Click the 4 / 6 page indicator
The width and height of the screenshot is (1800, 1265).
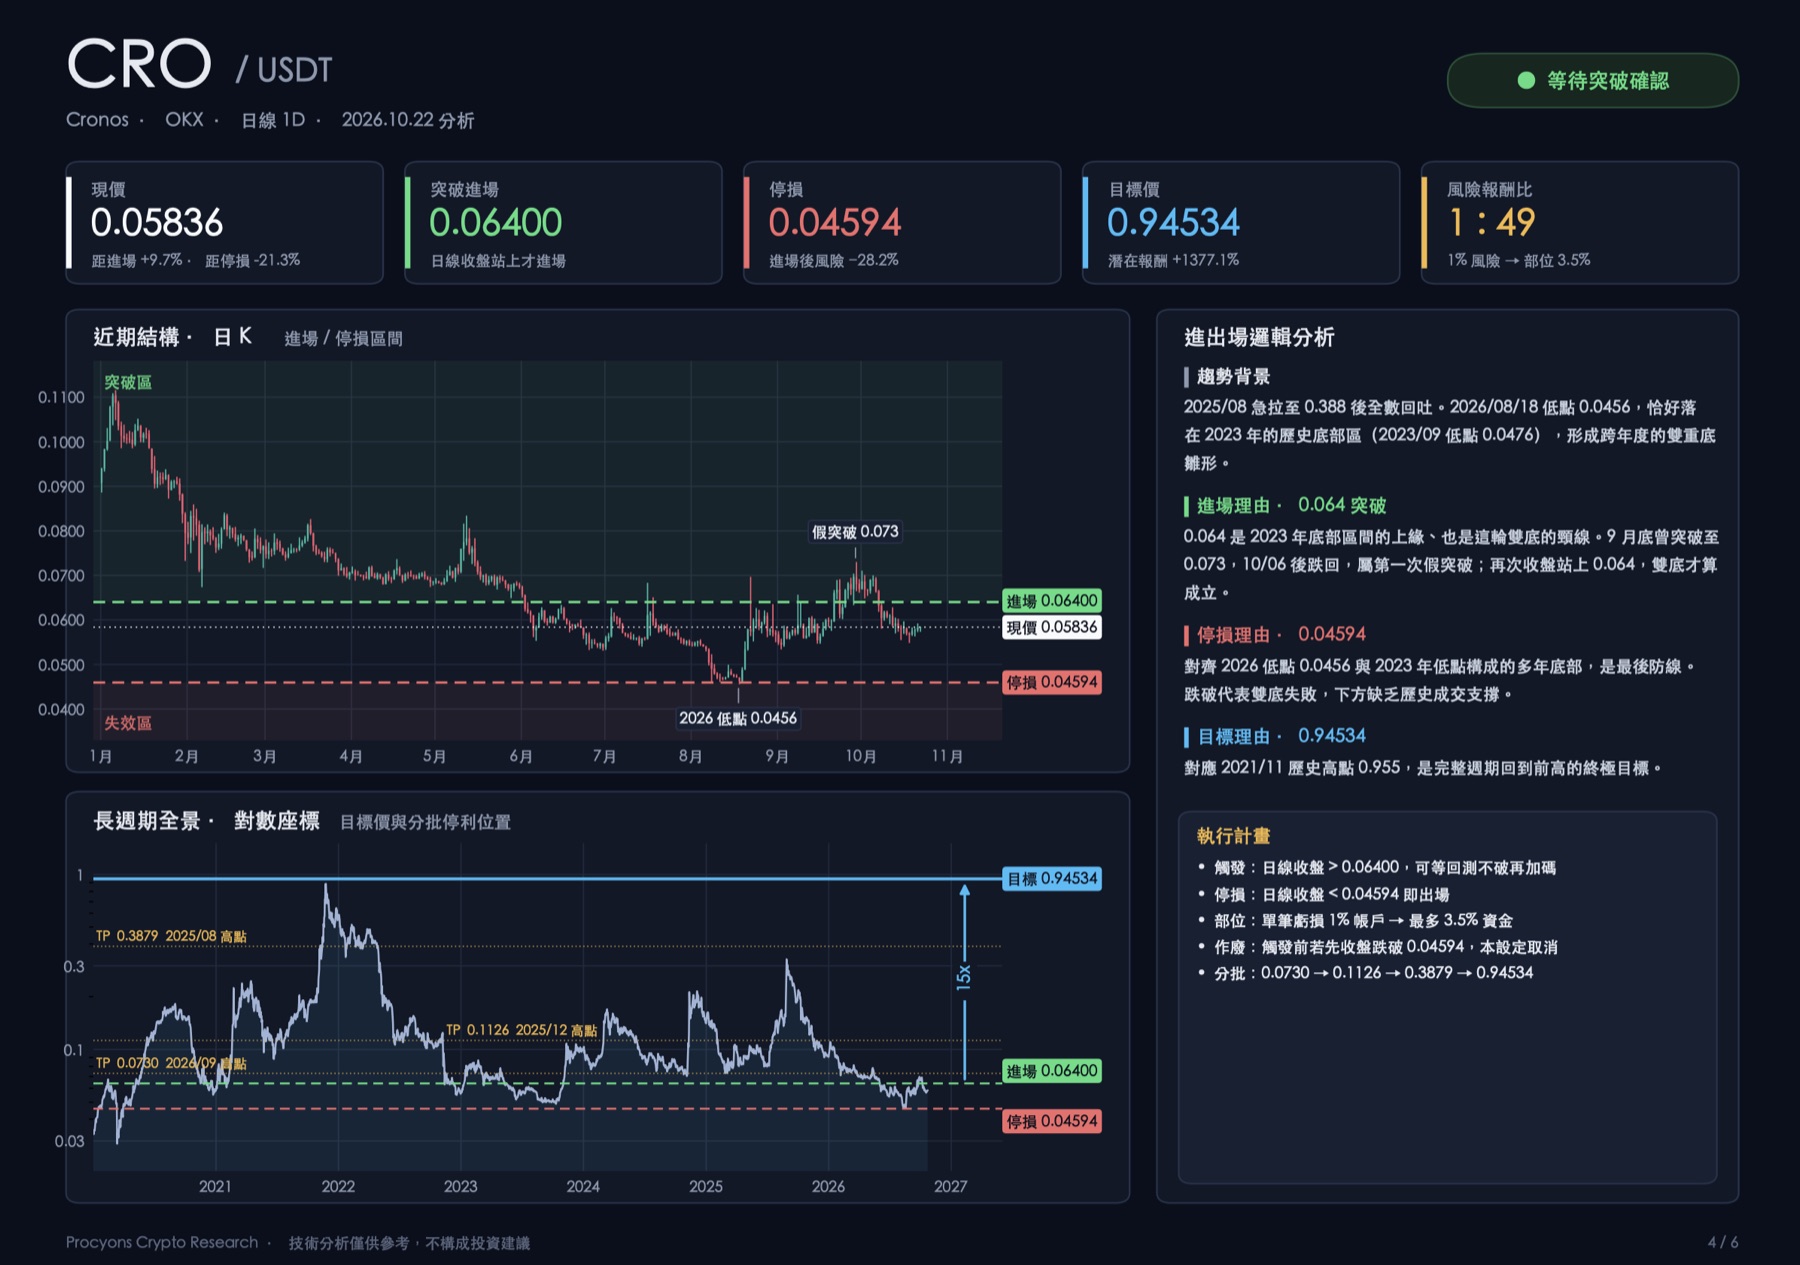(1723, 1242)
